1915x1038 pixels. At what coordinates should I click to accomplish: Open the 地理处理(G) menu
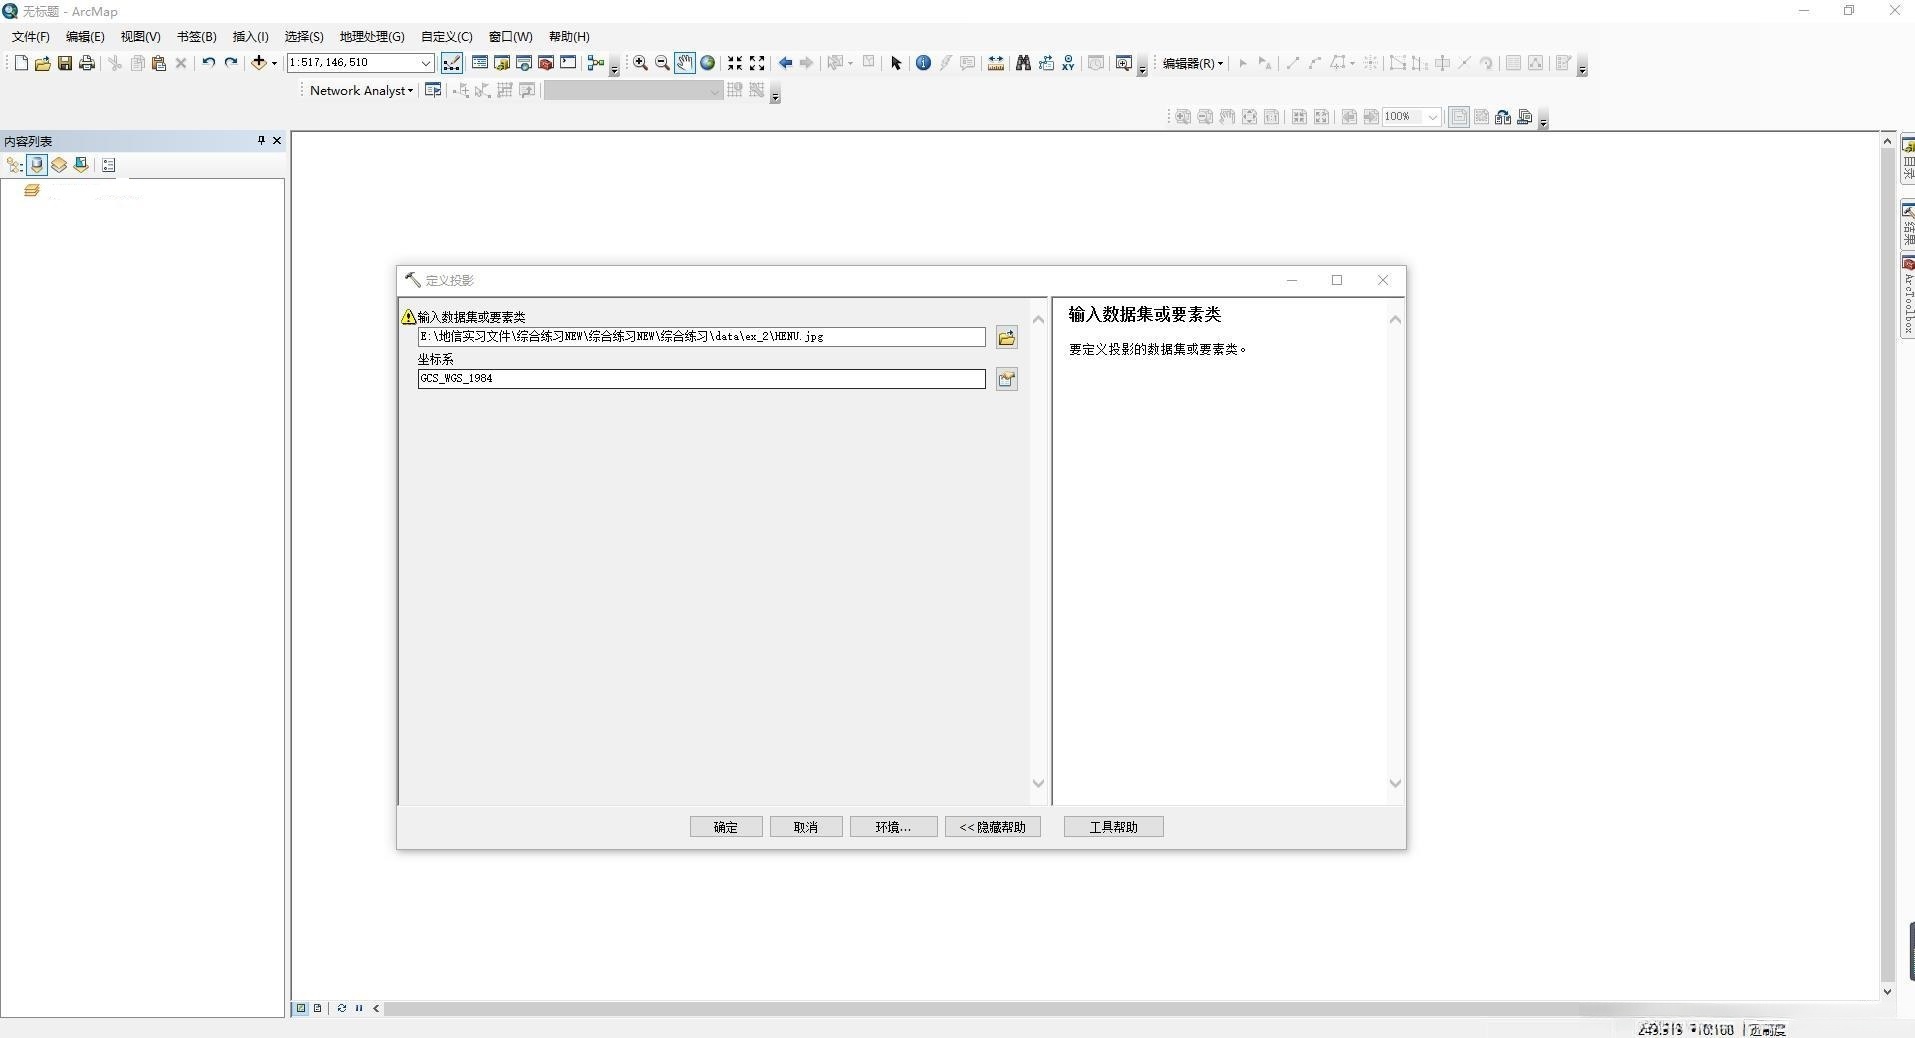[x=372, y=37]
